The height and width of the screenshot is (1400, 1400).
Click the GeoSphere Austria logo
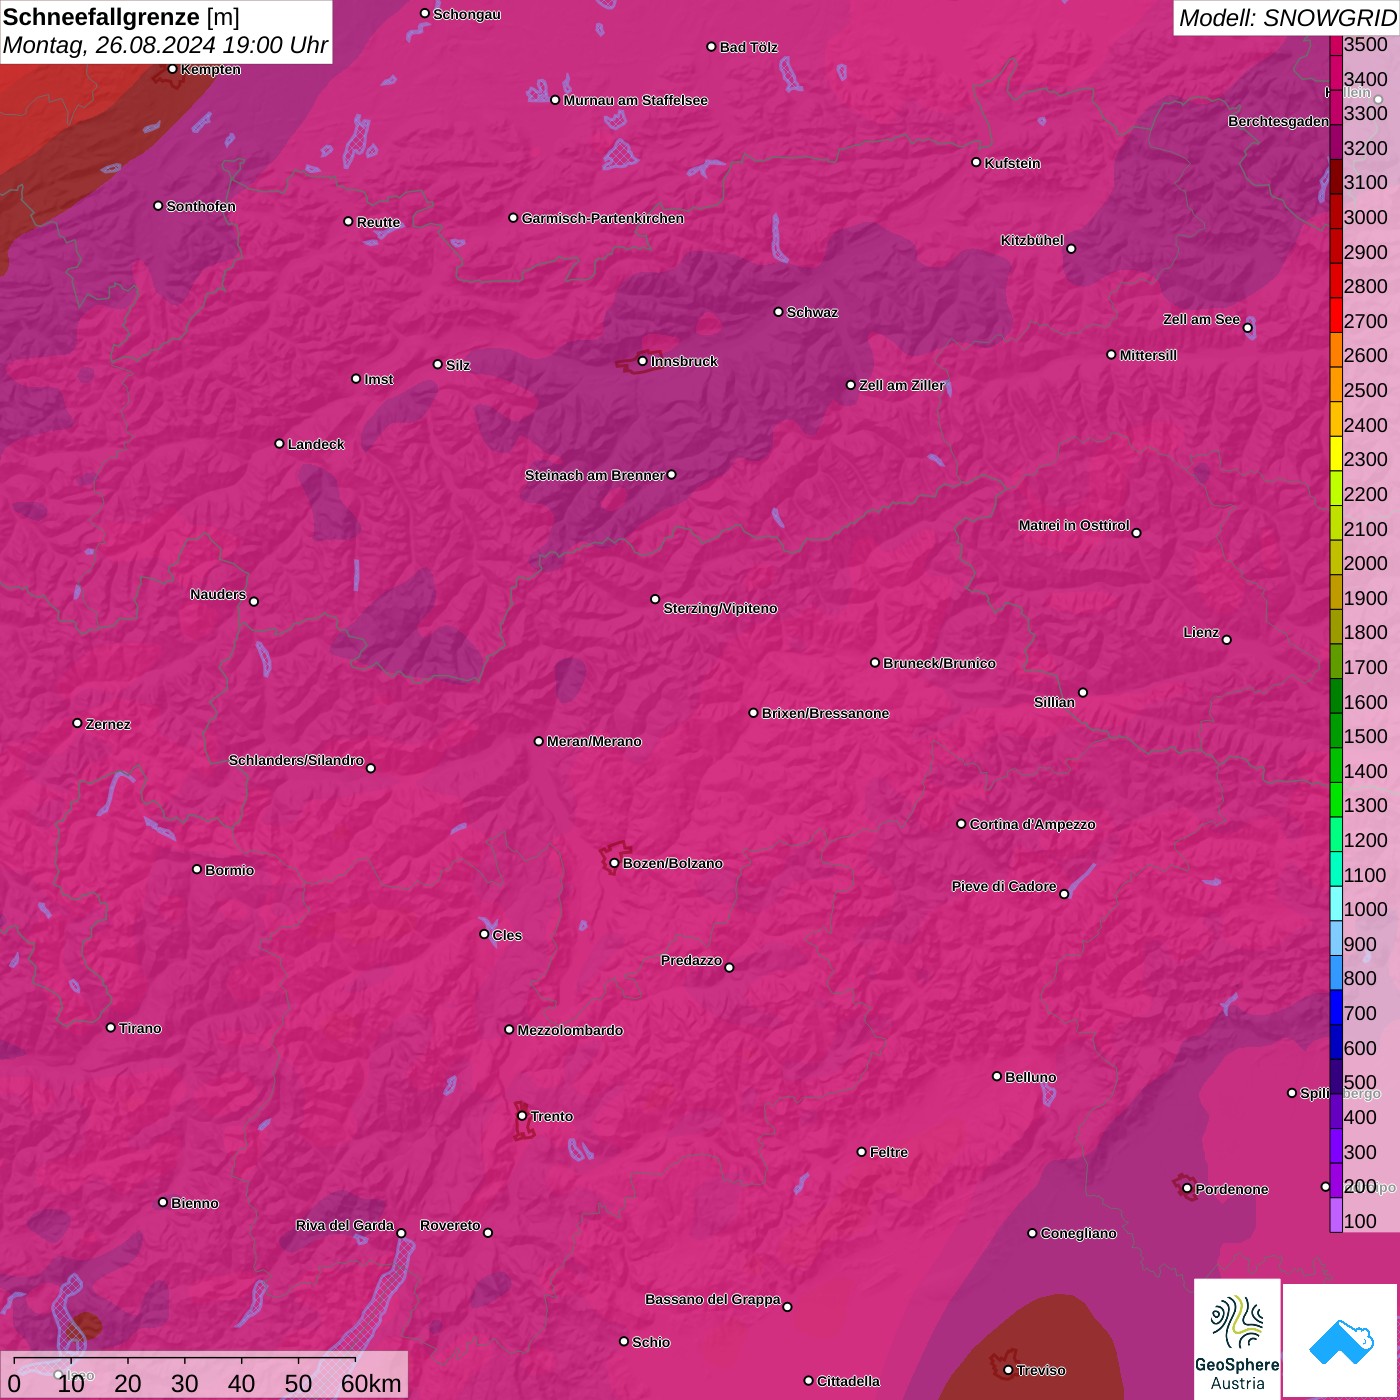(1237, 1338)
